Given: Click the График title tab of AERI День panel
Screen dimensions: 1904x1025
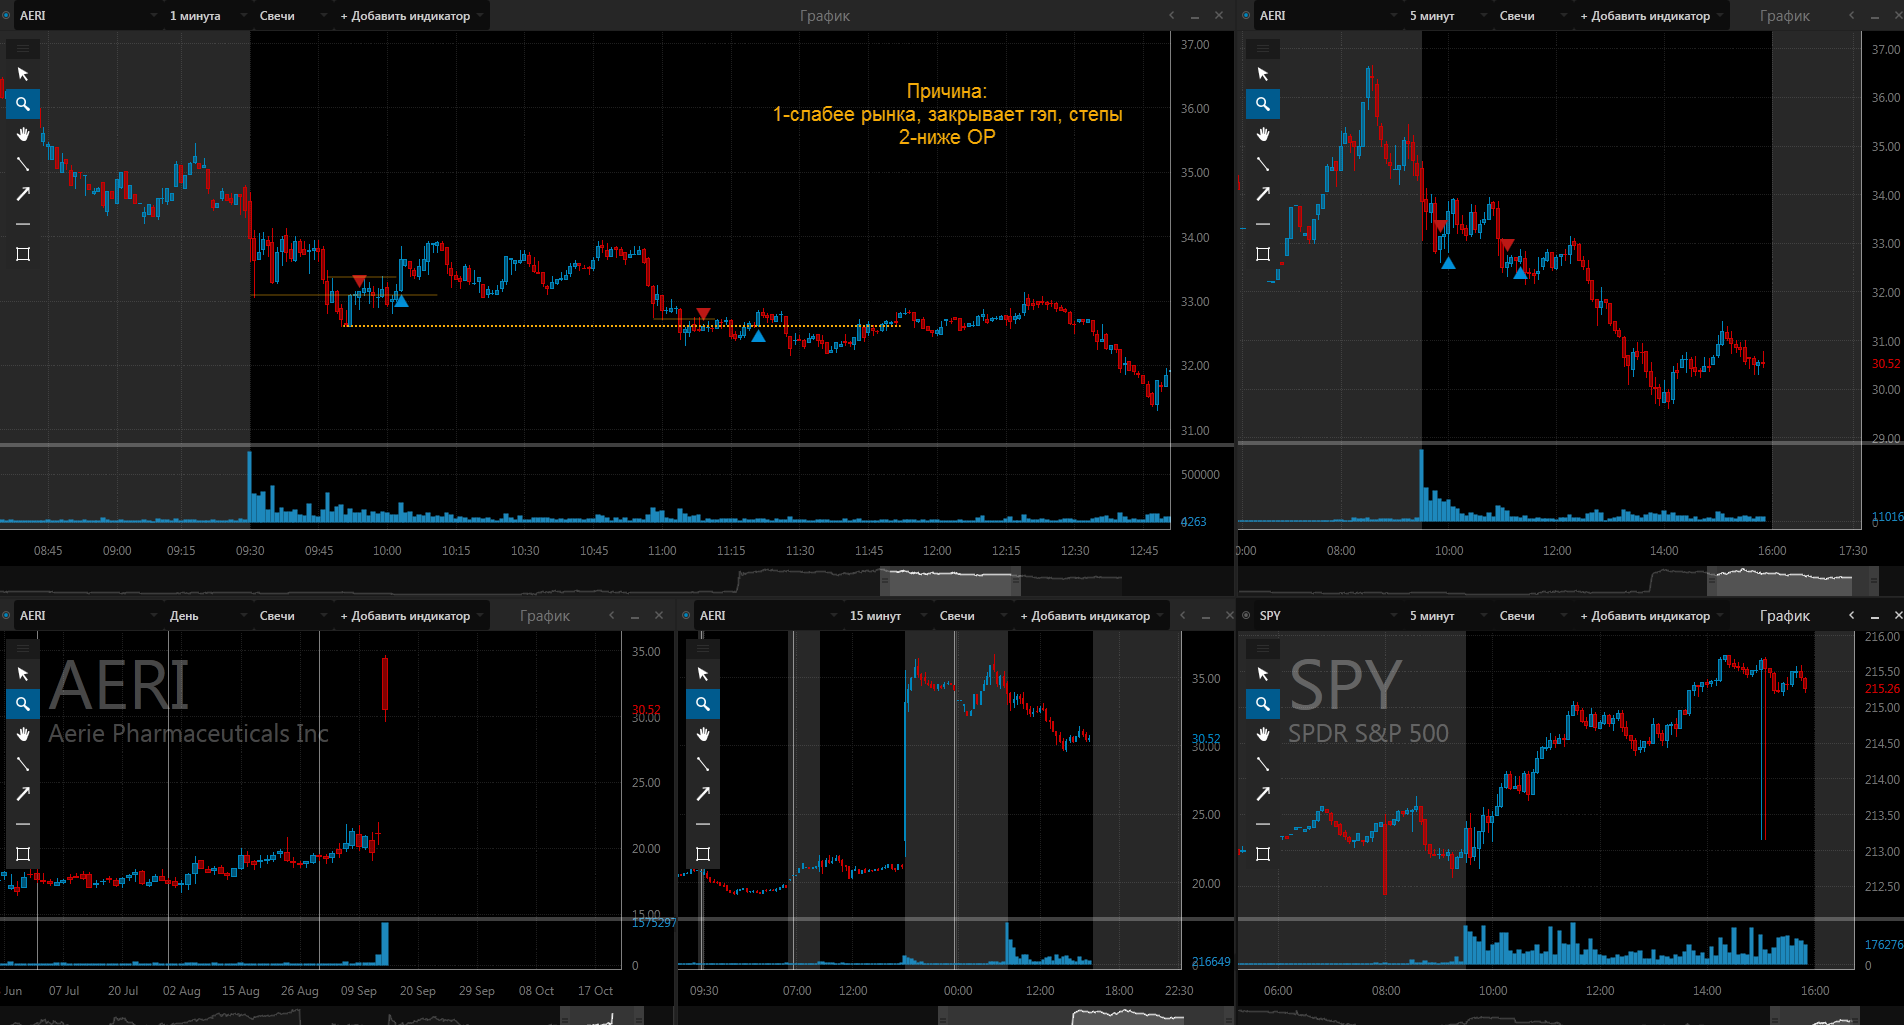Looking at the screenshot, I should (545, 615).
